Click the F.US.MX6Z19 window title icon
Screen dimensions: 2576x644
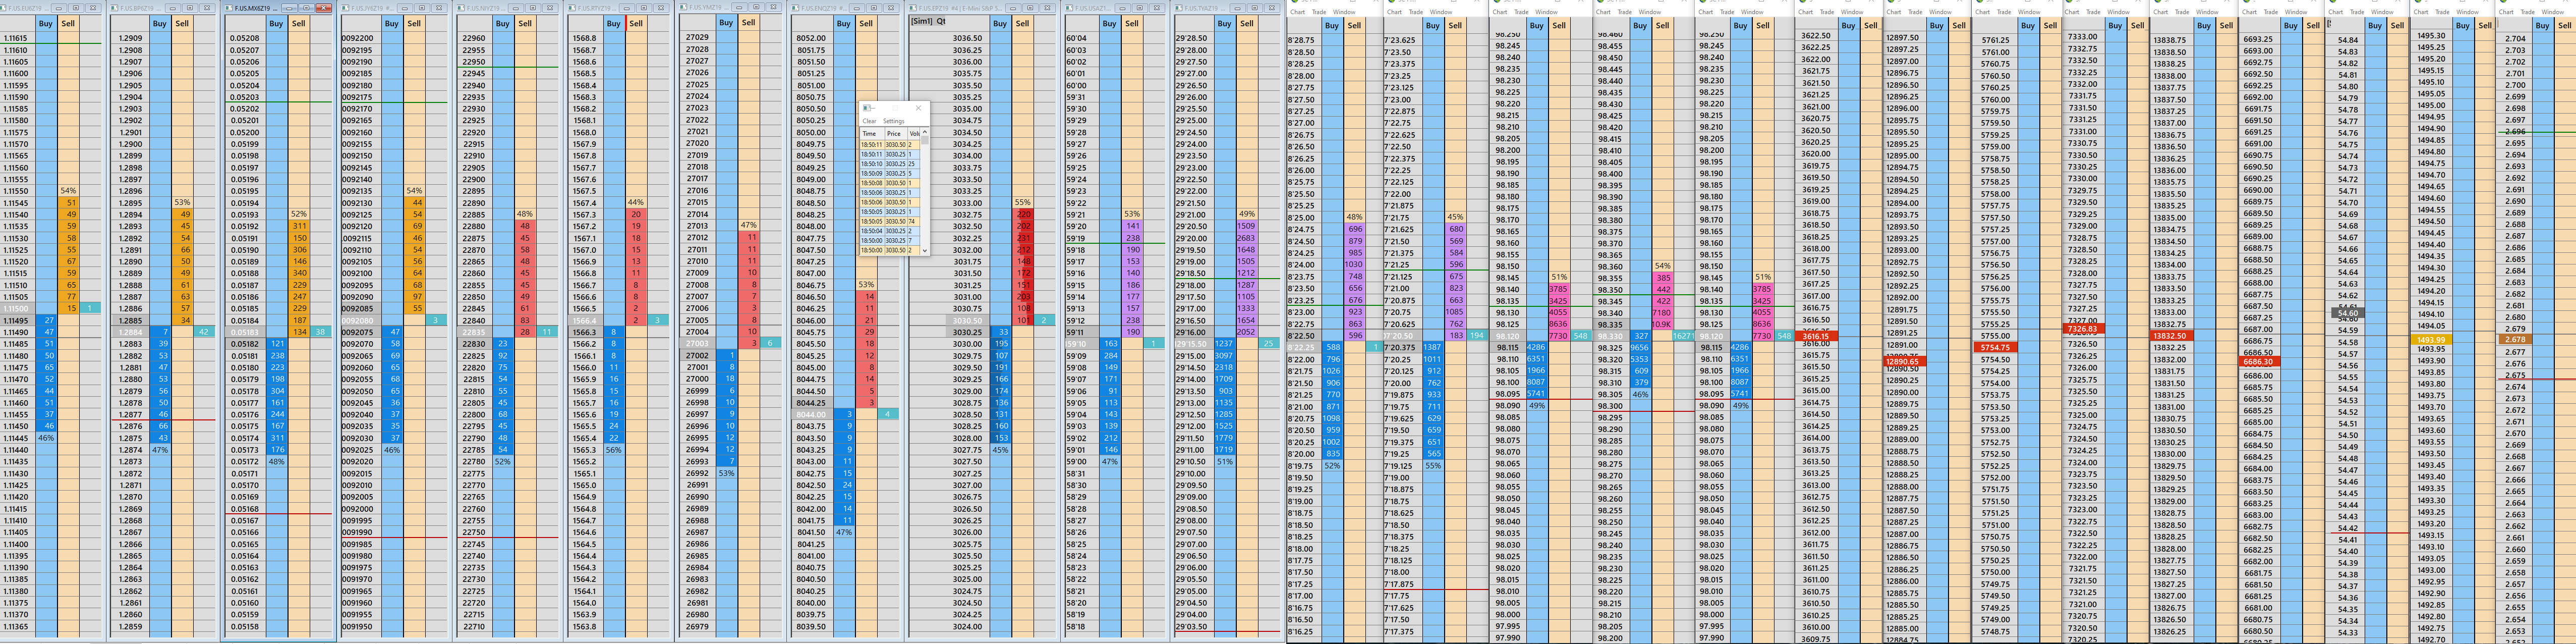[229, 8]
